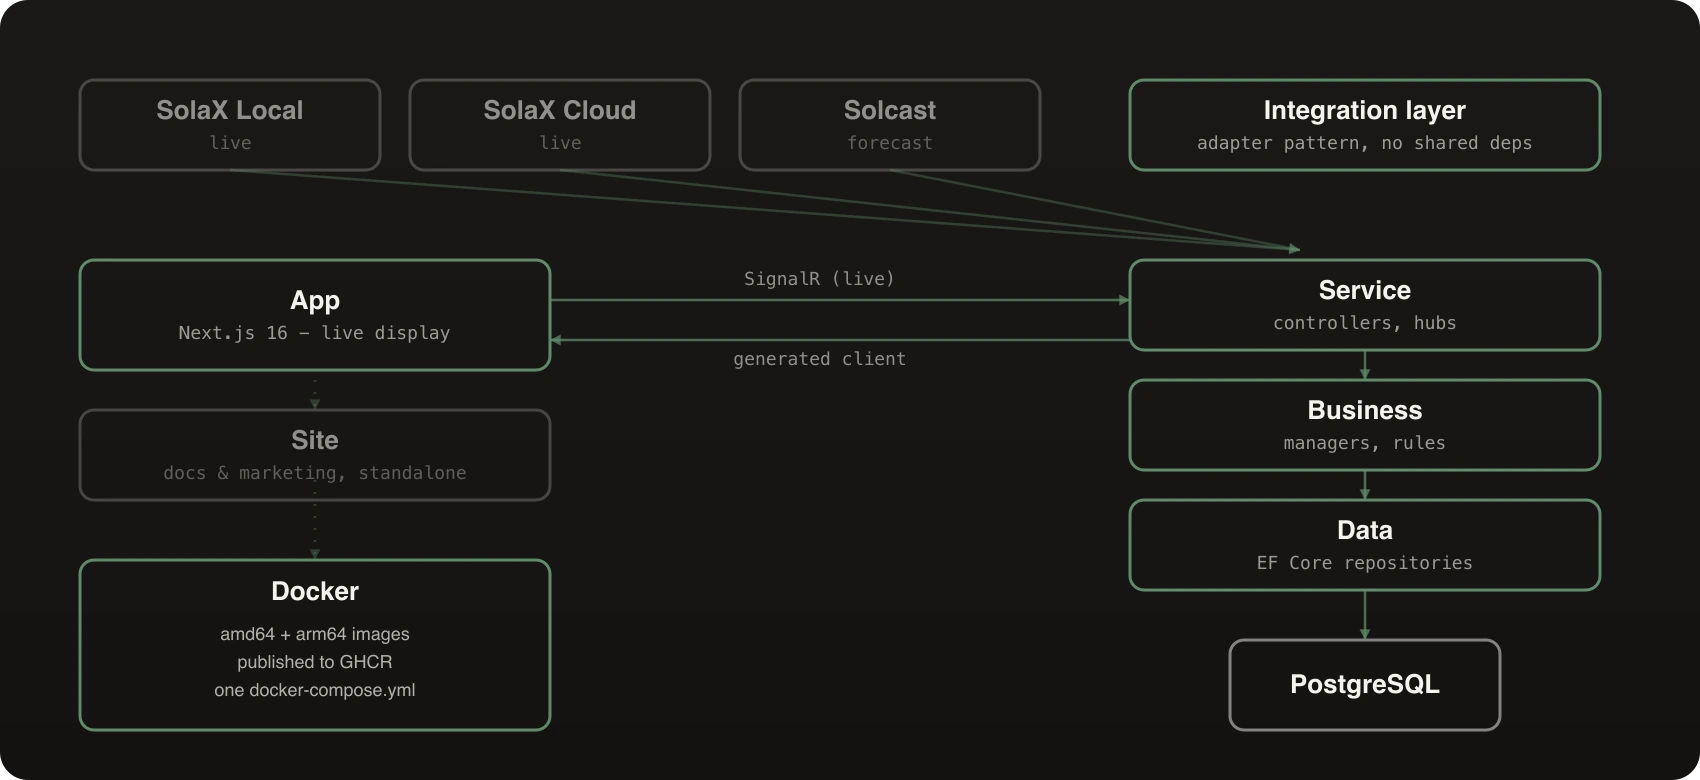Click the Integration layer box

click(x=1365, y=125)
